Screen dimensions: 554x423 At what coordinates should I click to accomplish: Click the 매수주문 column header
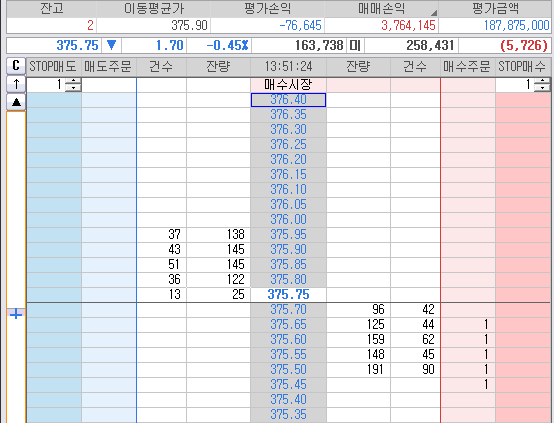(468, 66)
